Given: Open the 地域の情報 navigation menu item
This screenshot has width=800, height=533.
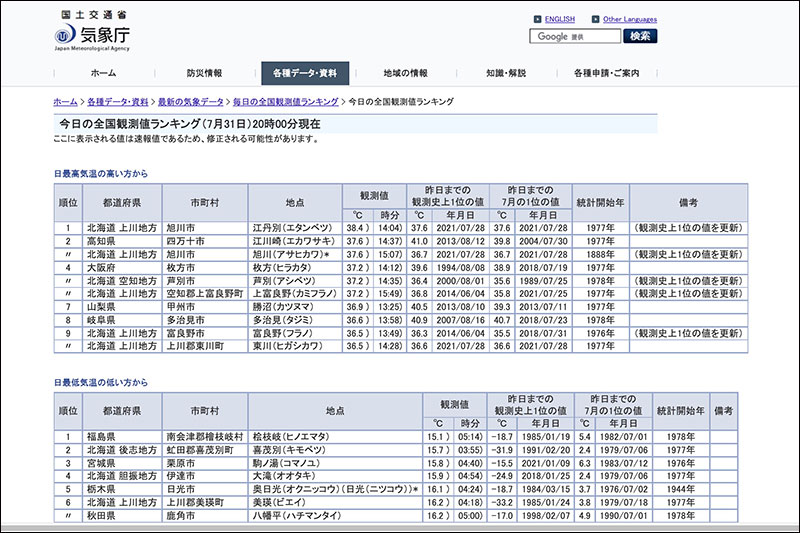Looking at the screenshot, I should tap(405, 73).
